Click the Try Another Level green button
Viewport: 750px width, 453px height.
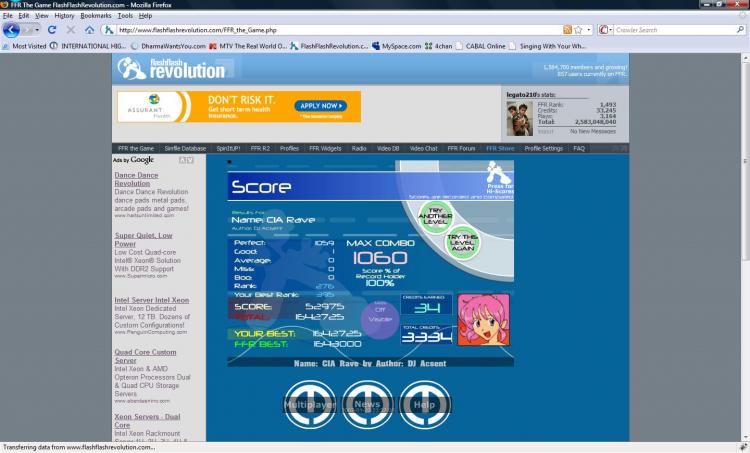pos(435,216)
